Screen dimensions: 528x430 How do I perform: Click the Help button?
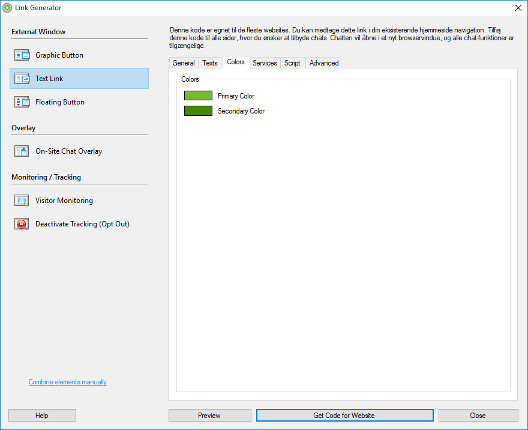[42, 416]
